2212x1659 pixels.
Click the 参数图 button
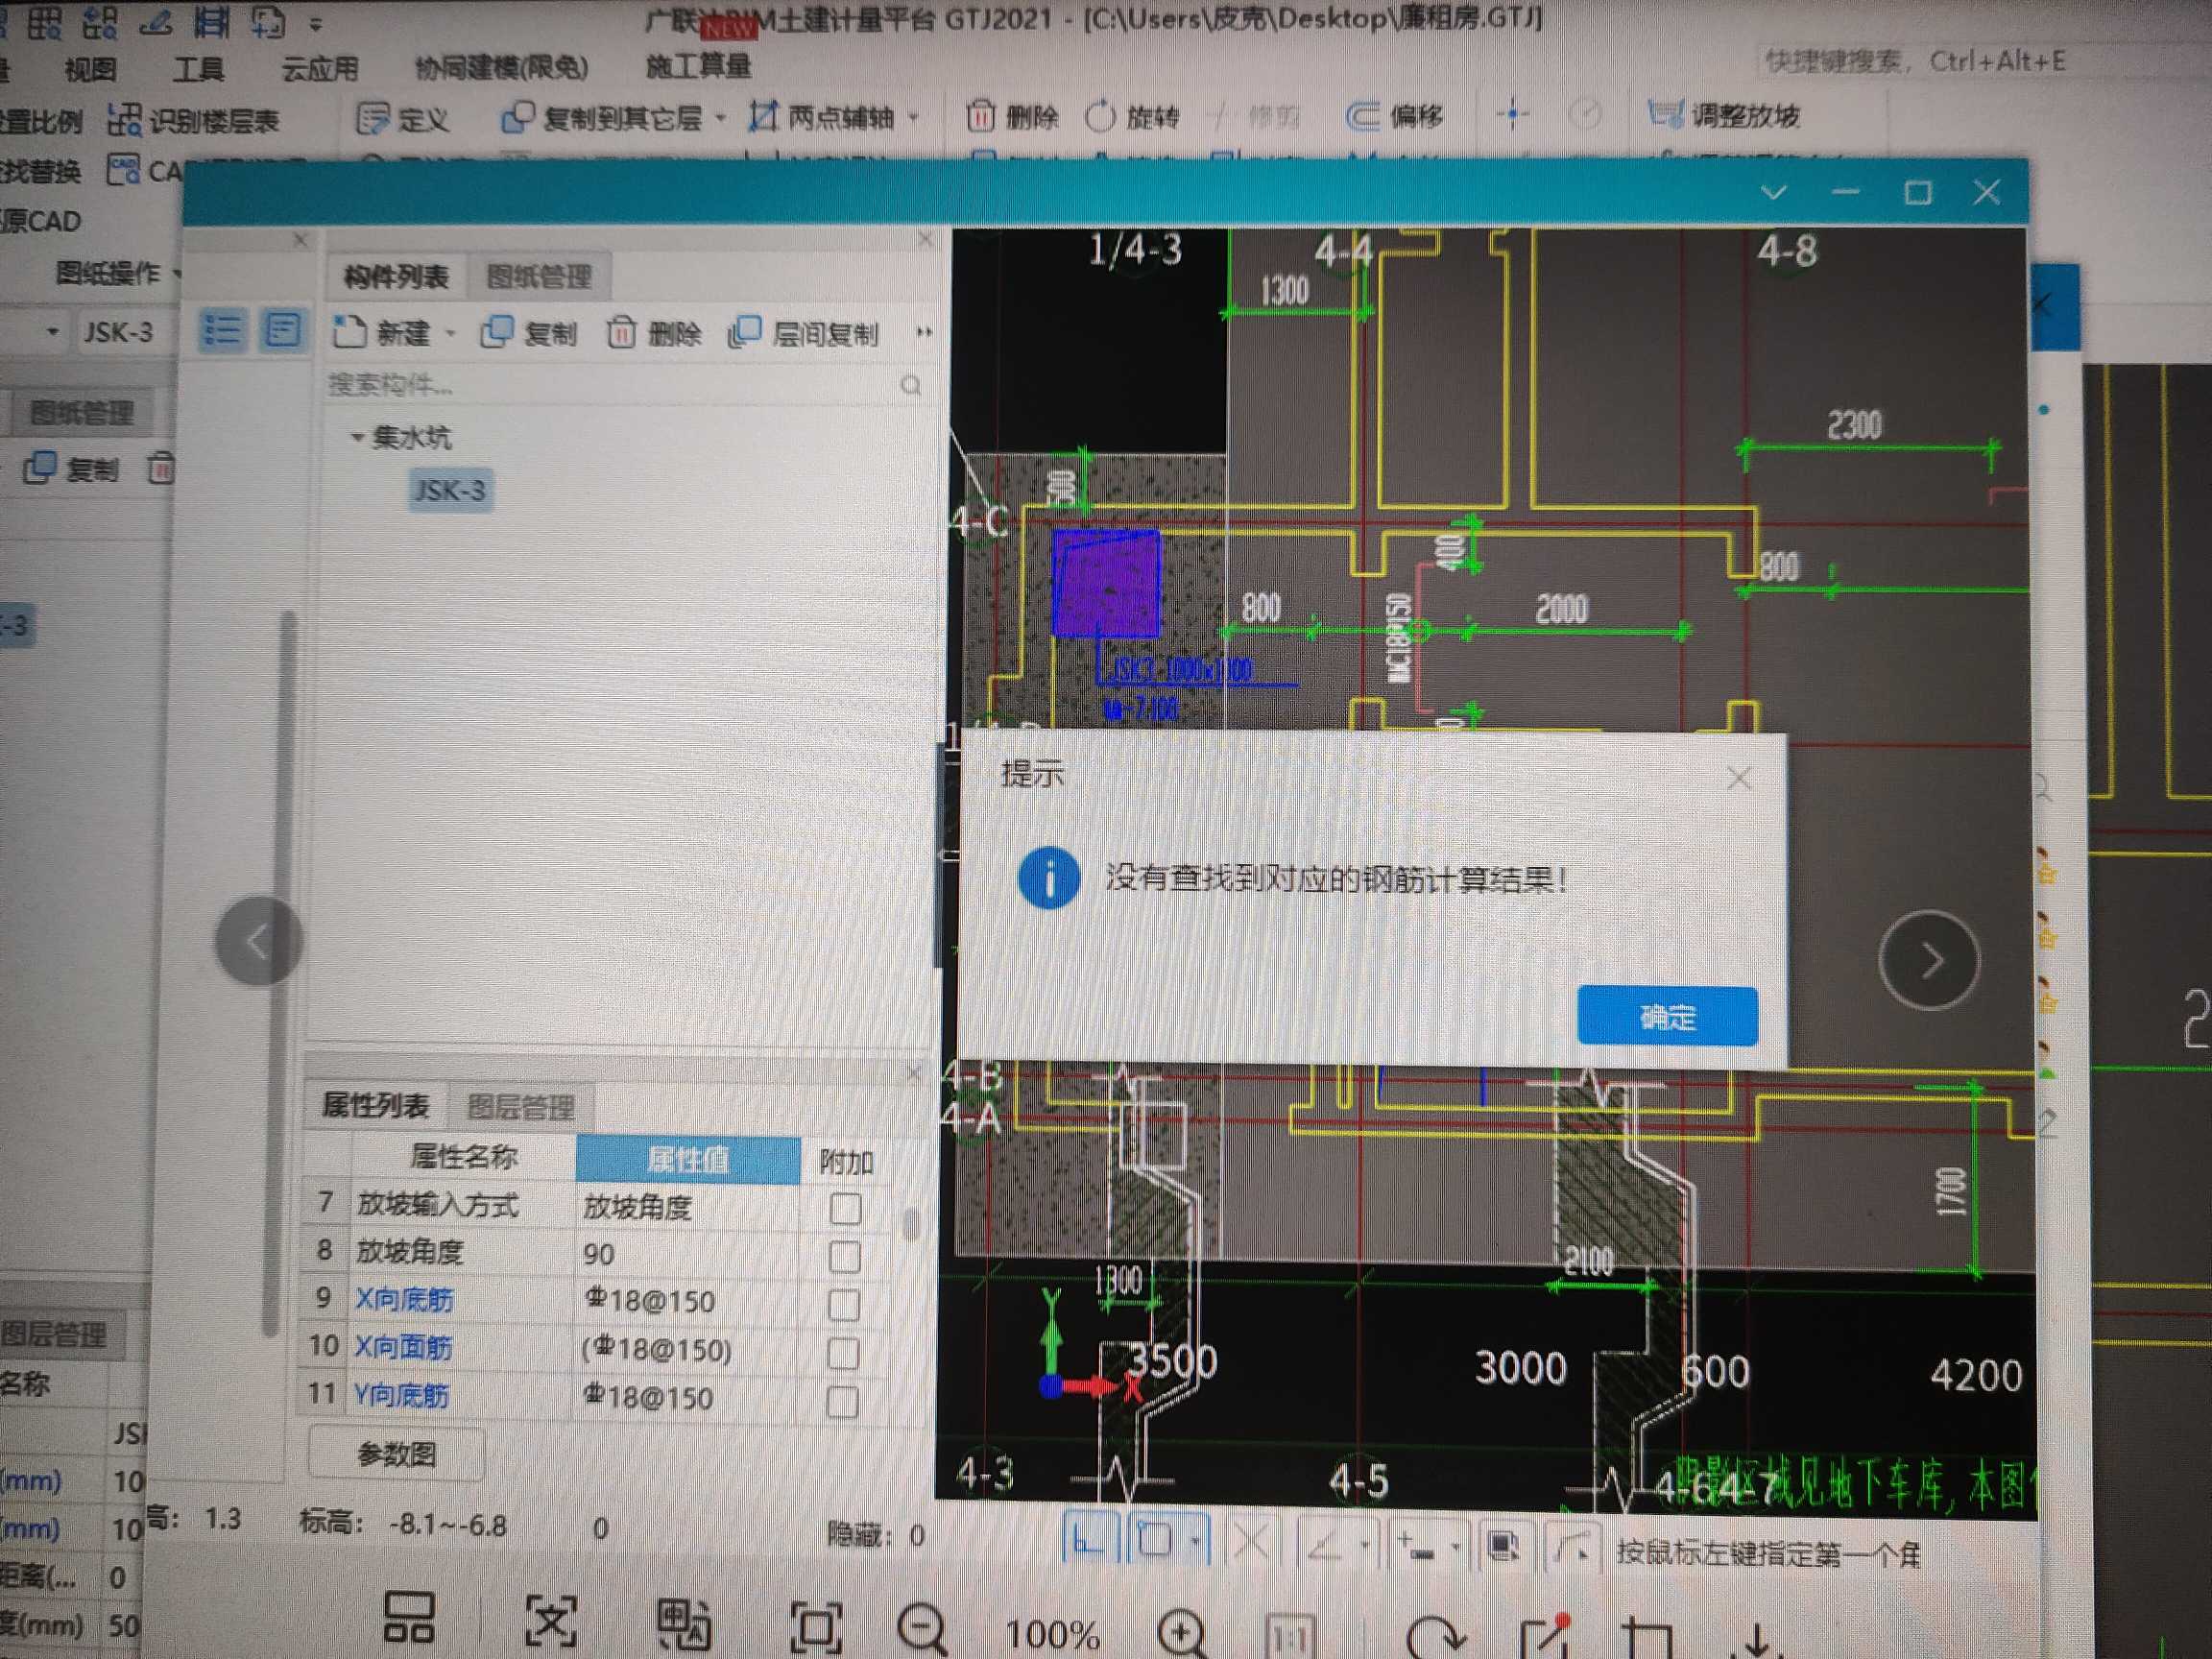pos(397,1454)
